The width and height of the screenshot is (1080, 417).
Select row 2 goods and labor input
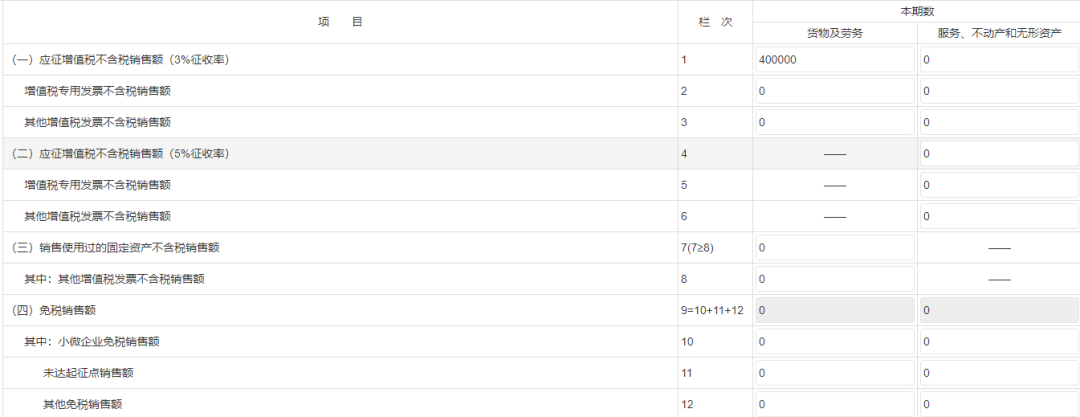tap(834, 91)
